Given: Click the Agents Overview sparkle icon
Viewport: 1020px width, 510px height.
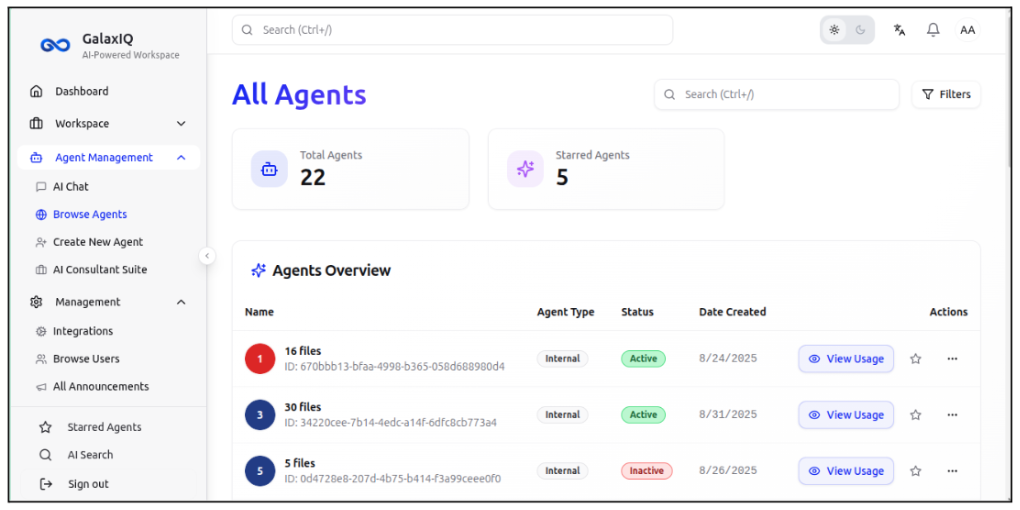Looking at the screenshot, I should pos(258,271).
